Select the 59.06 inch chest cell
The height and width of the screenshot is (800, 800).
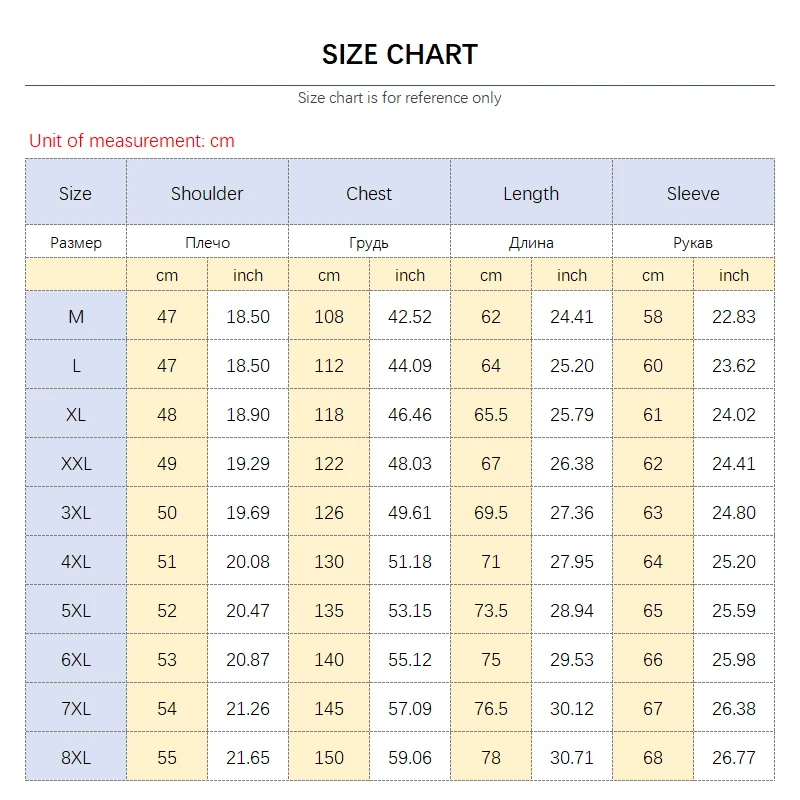click(x=410, y=758)
